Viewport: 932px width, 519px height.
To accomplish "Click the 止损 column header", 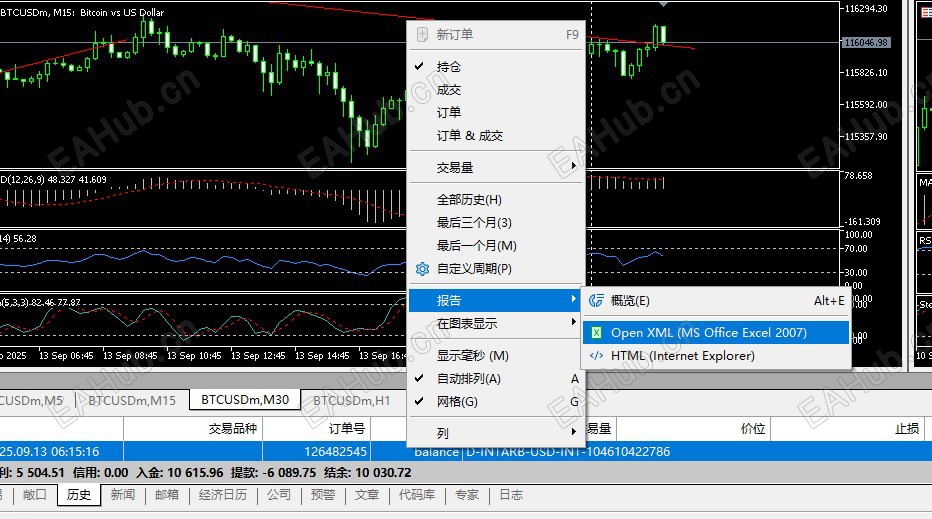I will tap(848, 429).
